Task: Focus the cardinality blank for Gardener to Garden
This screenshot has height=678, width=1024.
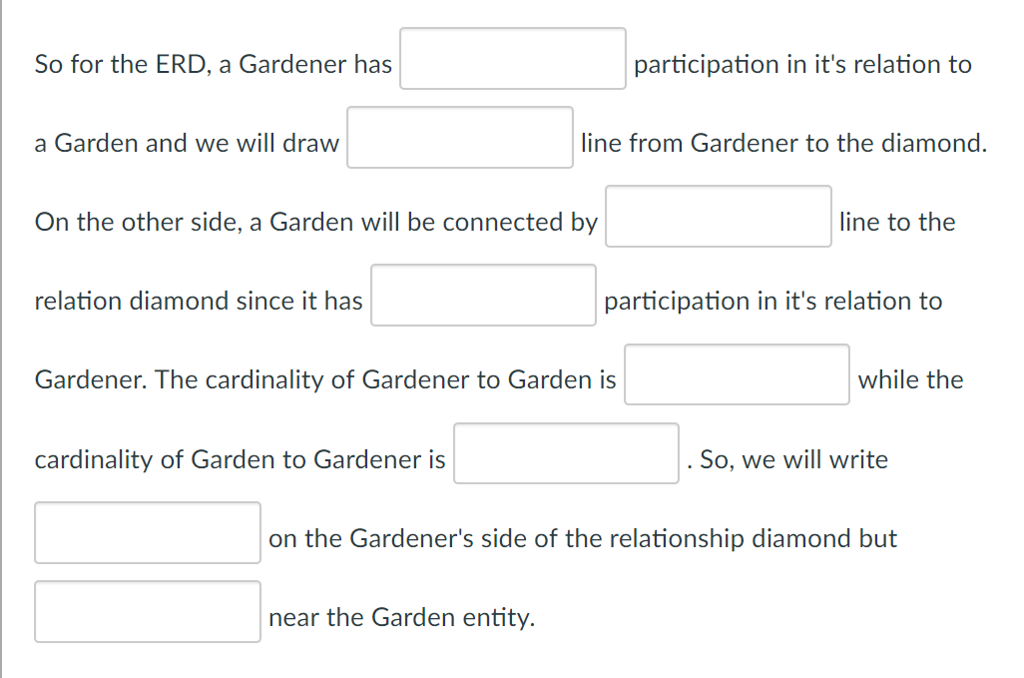Action: [x=736, y=373]
